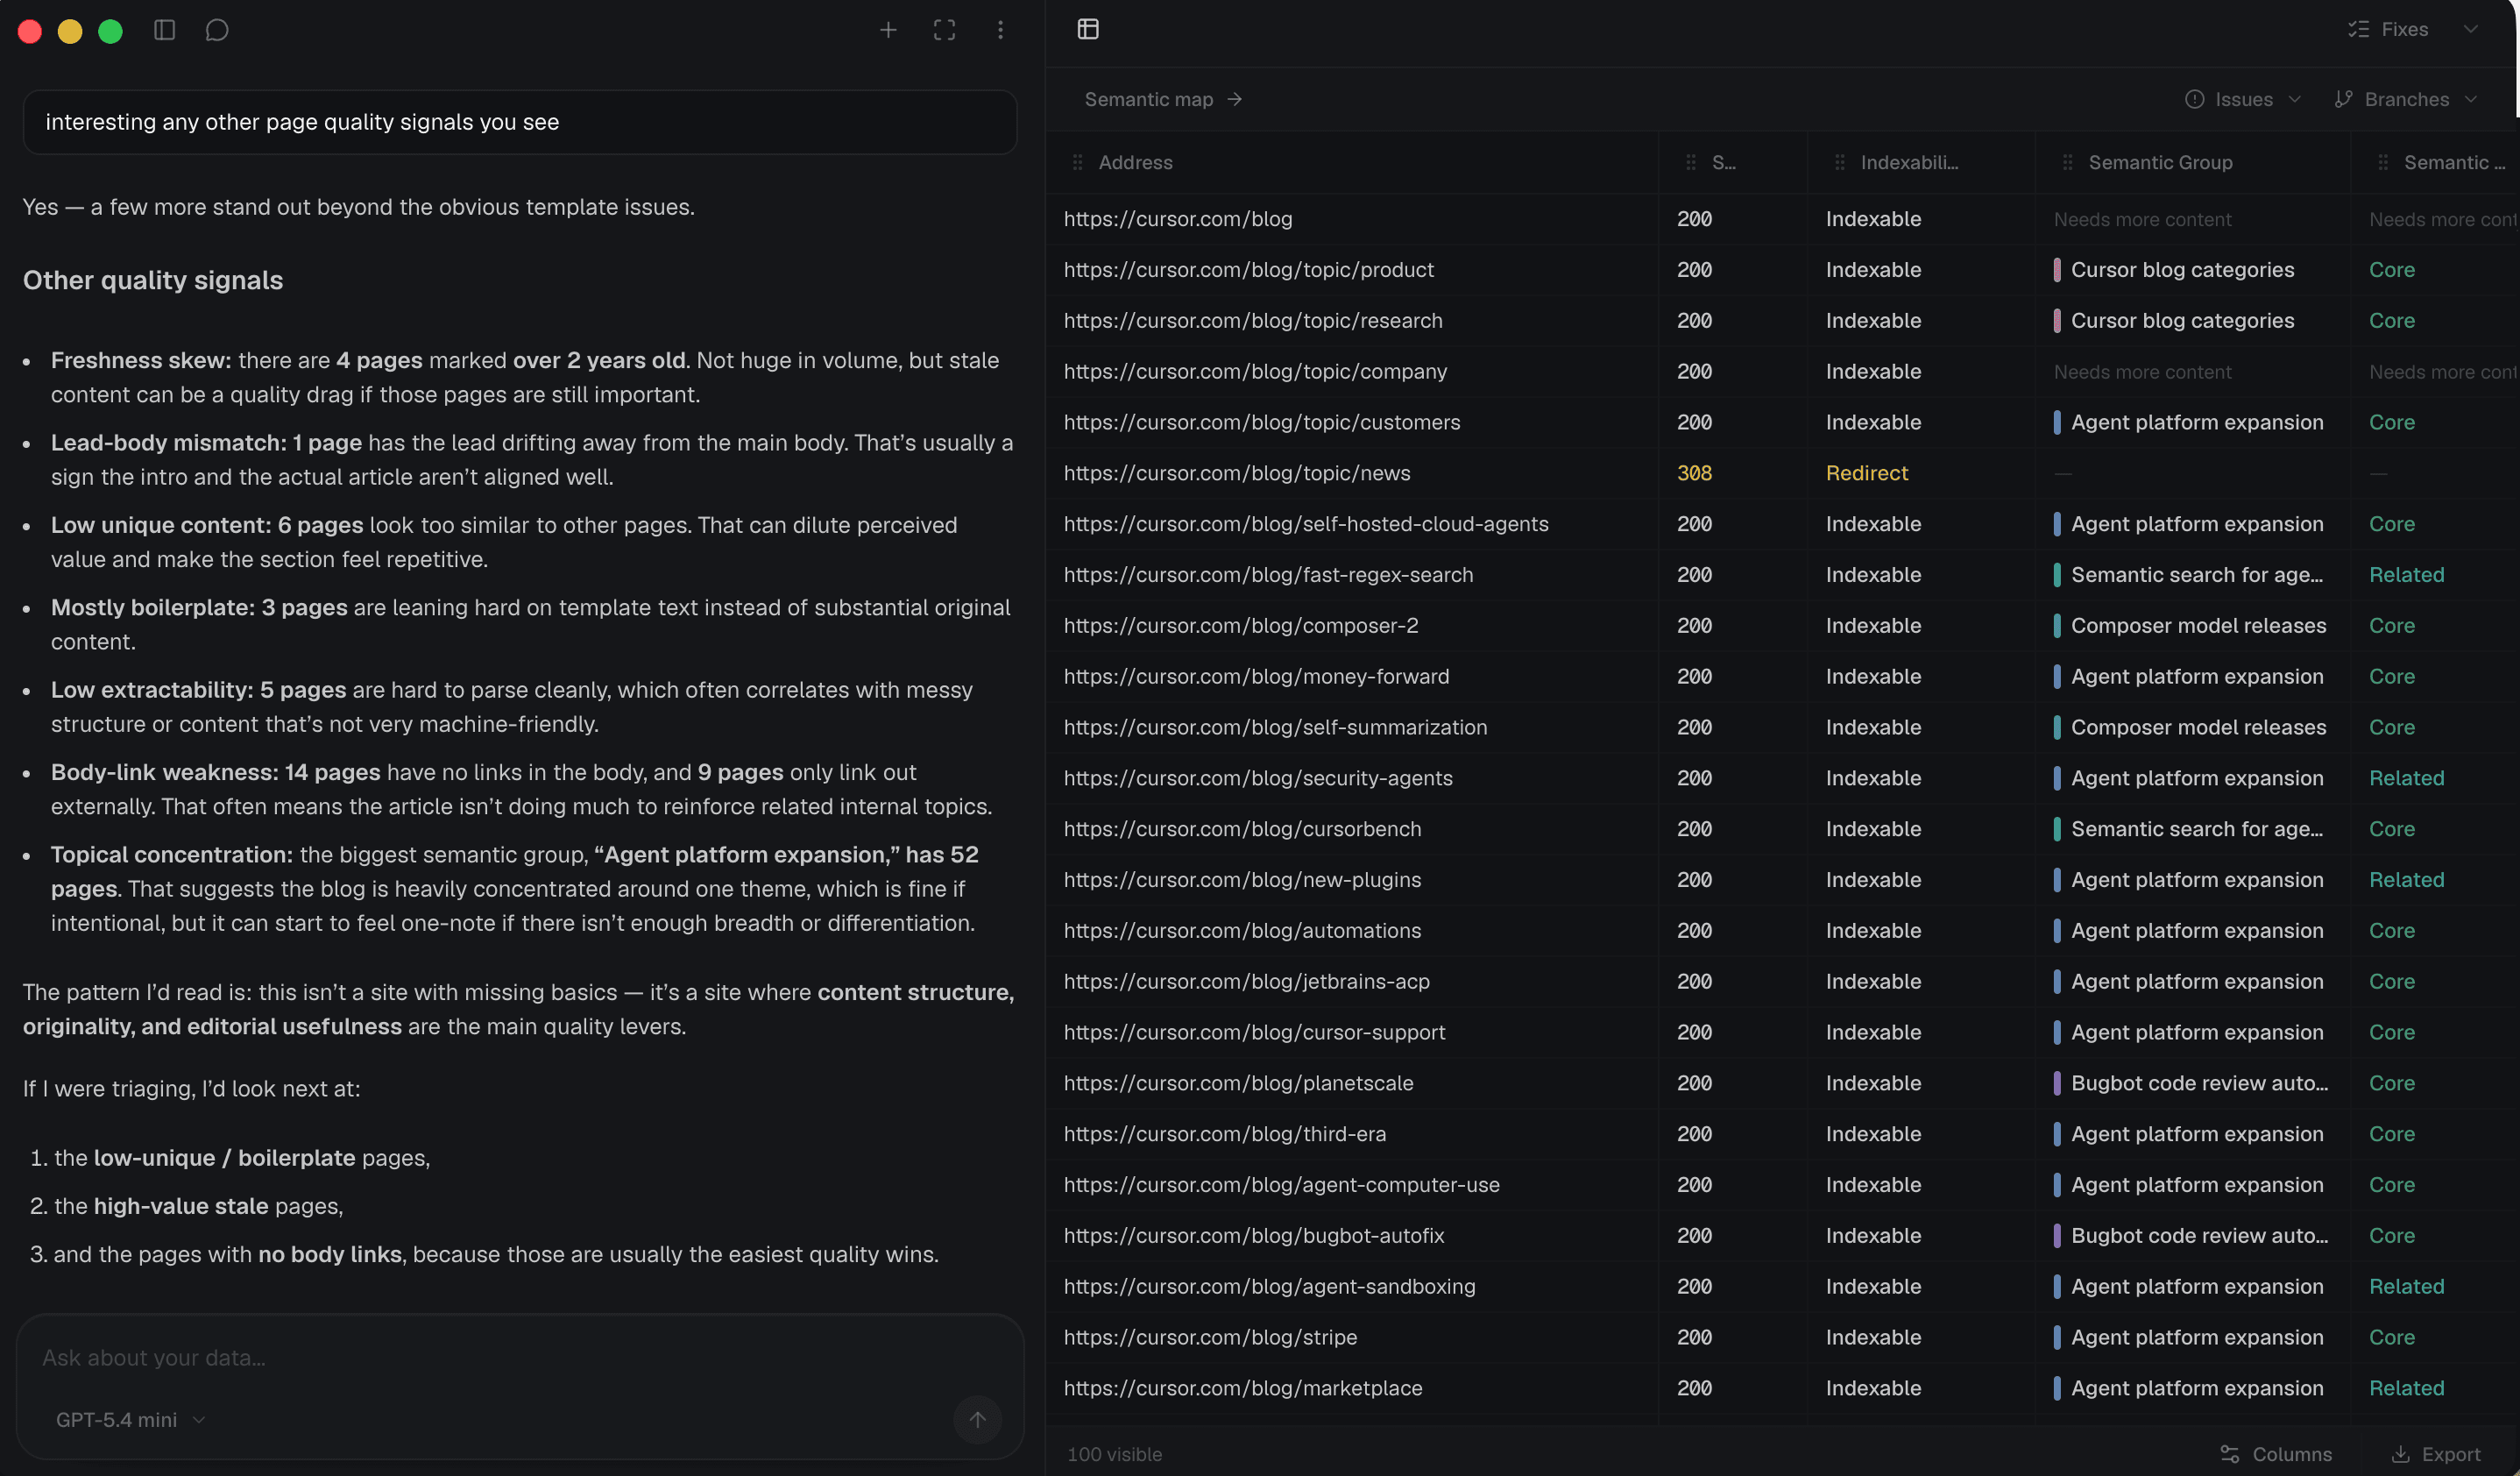The width and height of the screenshot is (2520, 1476).
Task: Click the blog/marketplace address
Action: coord(1242,1388)
